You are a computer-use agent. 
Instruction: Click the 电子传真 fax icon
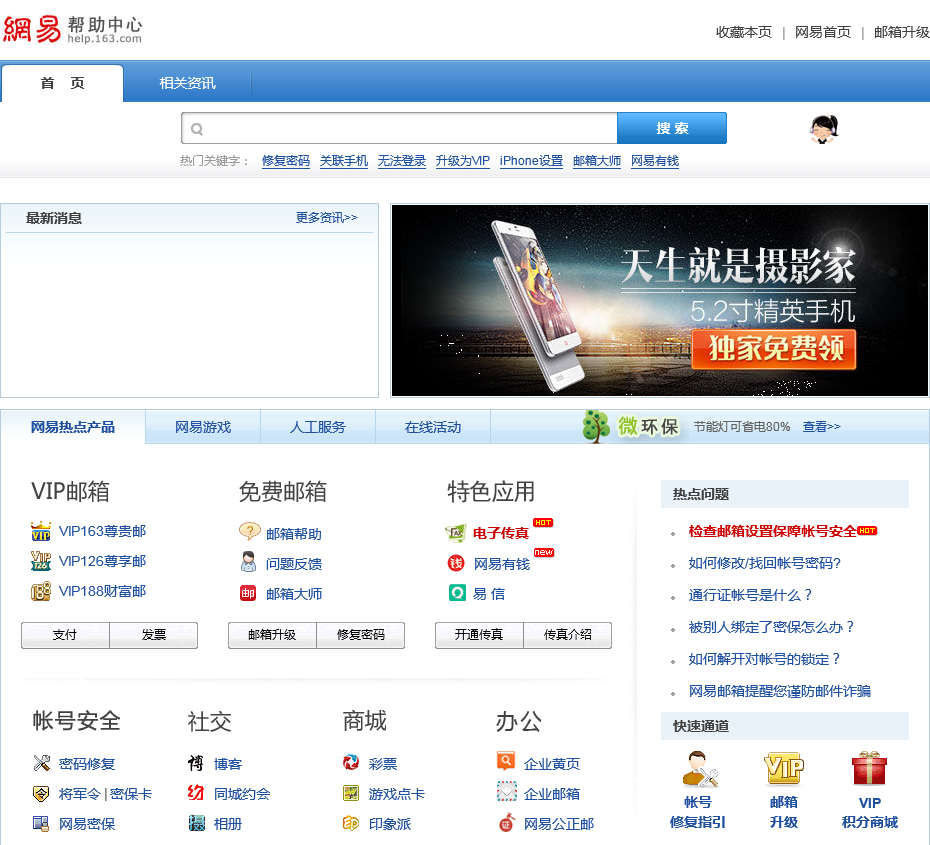(456, 533)
